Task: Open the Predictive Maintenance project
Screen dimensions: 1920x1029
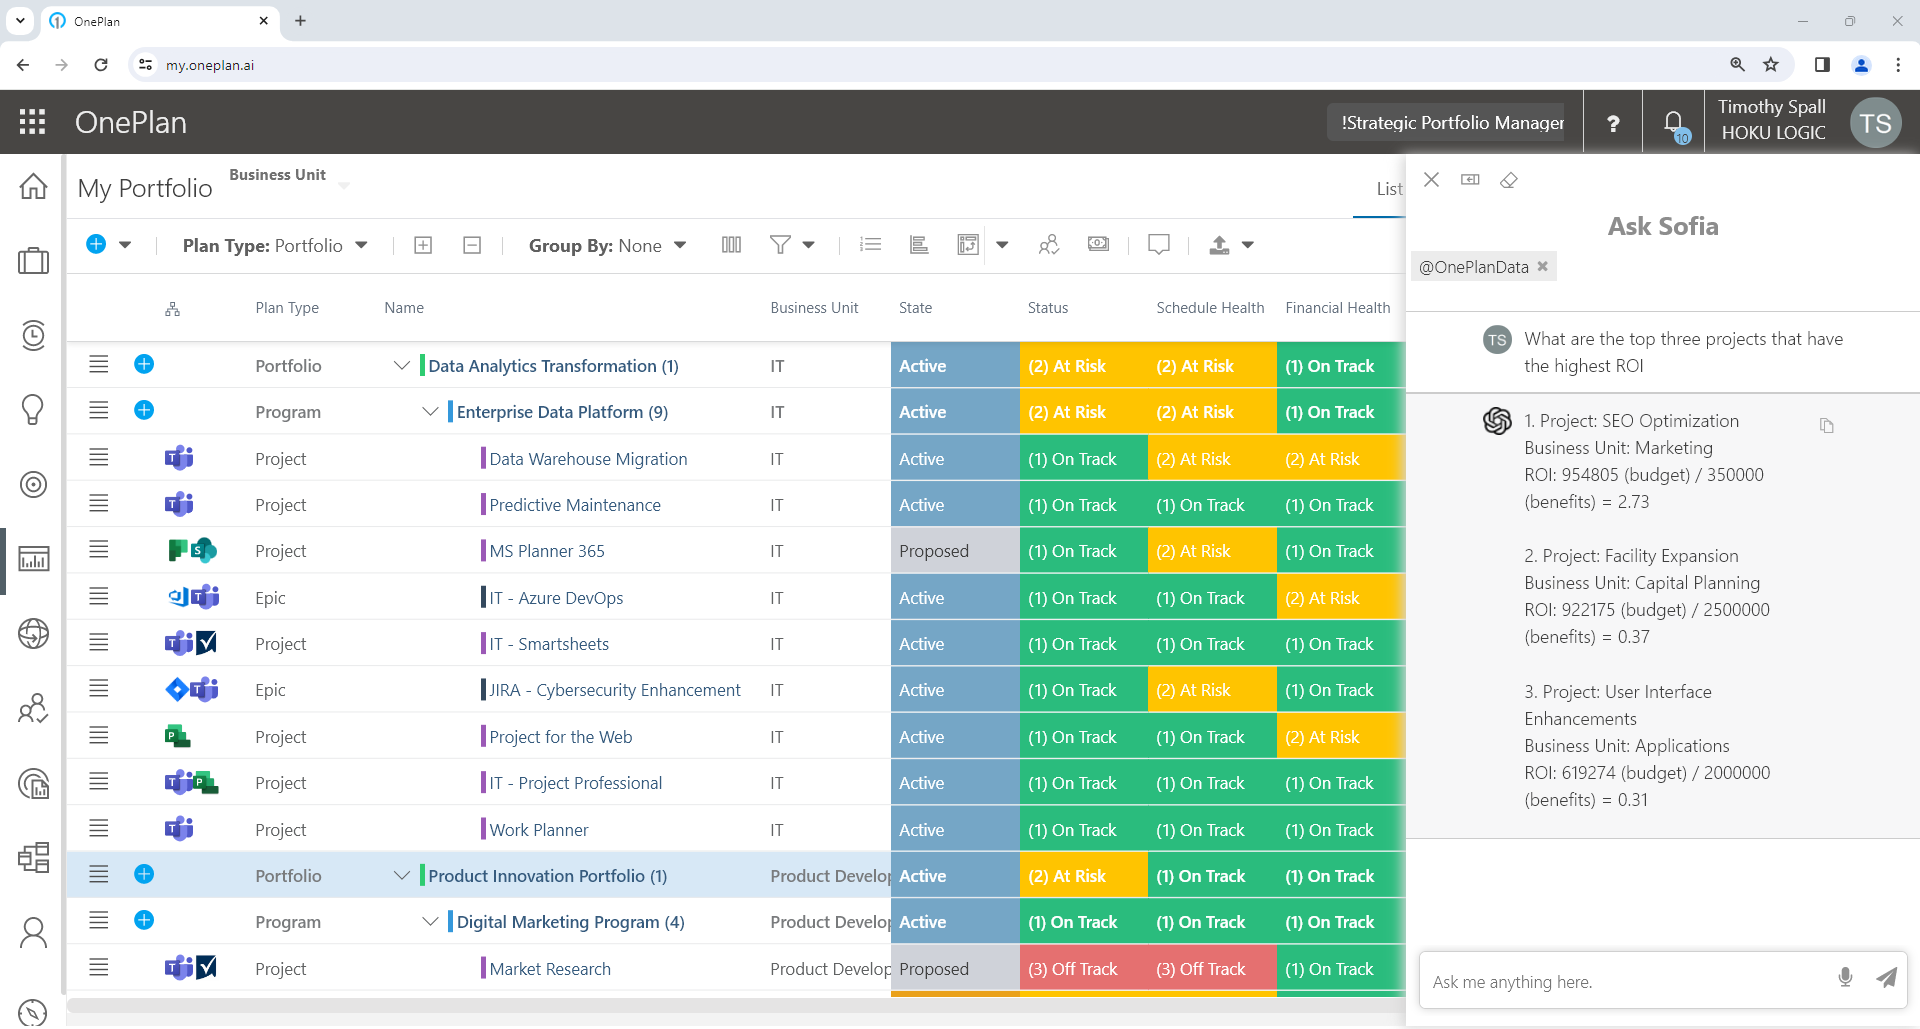Action: click(575, 505)
